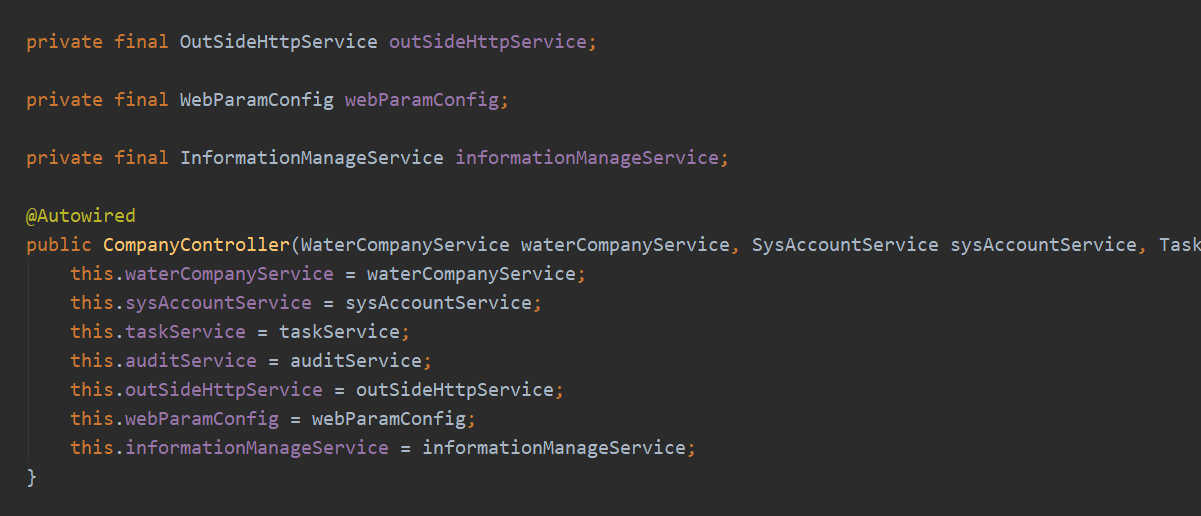Click the constructor's closing curly brace
The width and height of the screenshot is (1201, 516).
click(32, 477)
